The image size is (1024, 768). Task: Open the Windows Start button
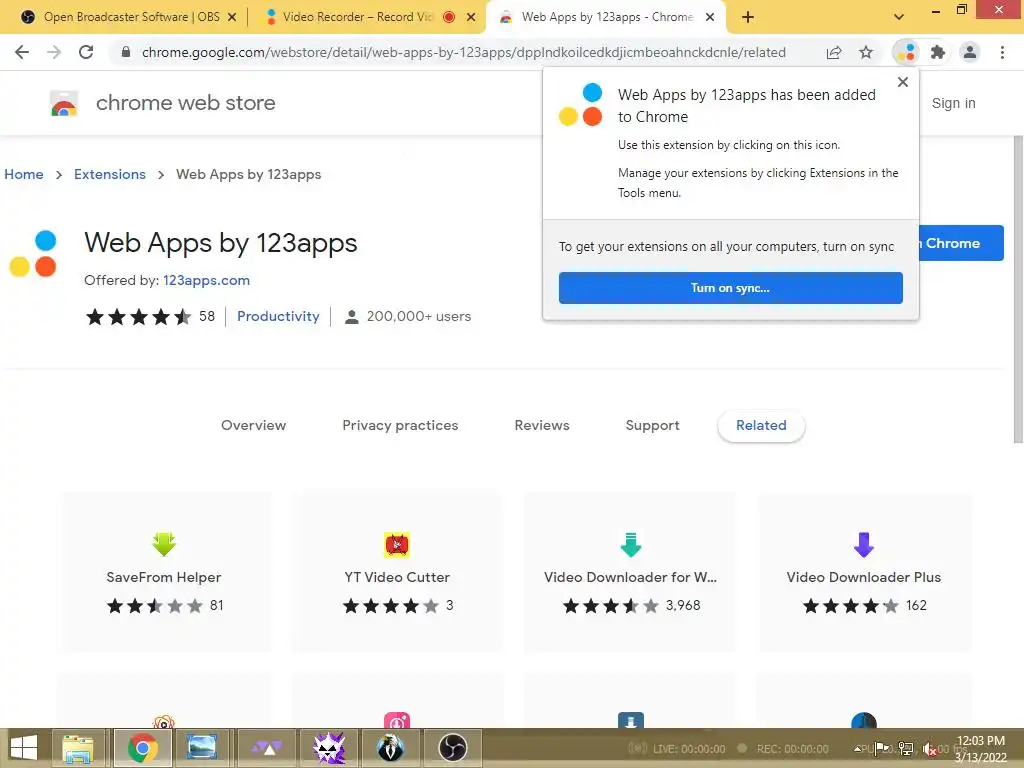tap(24, 748)
